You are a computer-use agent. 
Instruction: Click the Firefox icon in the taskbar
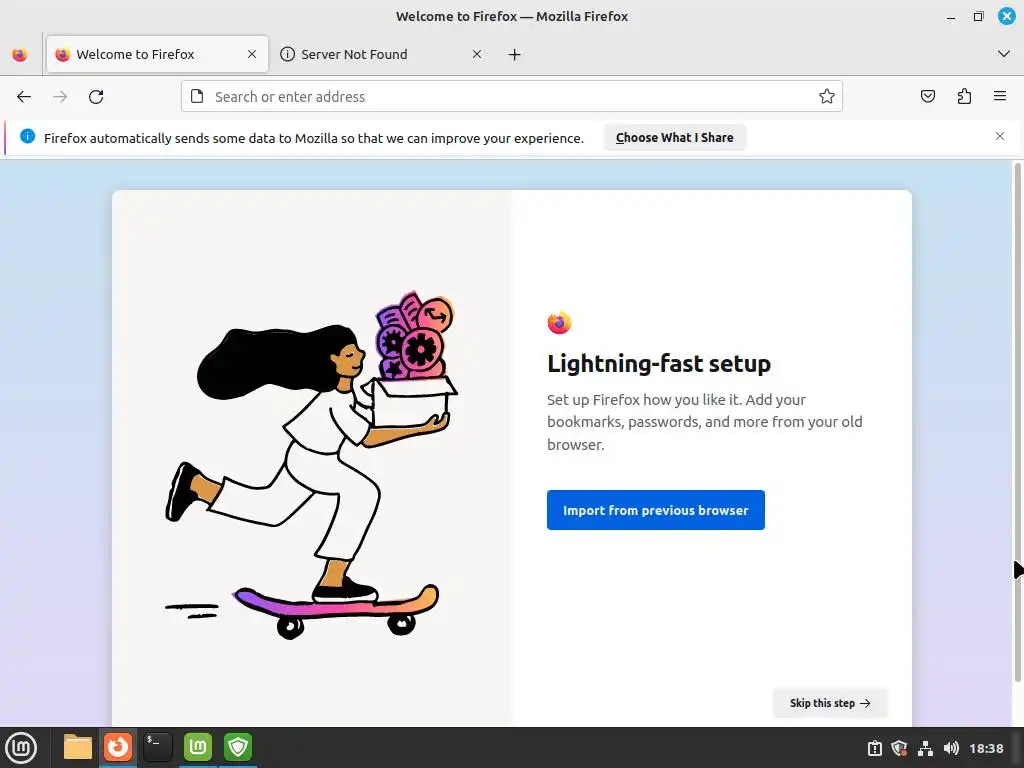[x=118, y=747]
